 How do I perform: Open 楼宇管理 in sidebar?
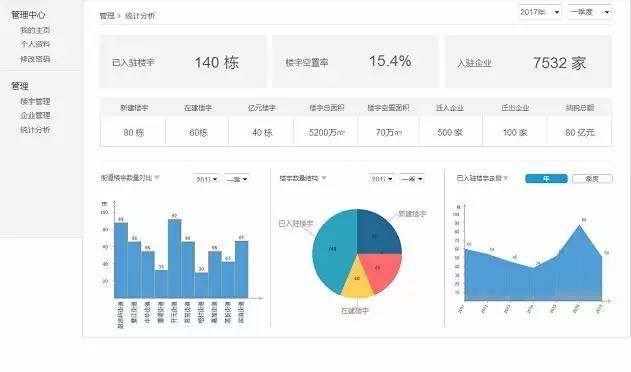click(35, 101)
